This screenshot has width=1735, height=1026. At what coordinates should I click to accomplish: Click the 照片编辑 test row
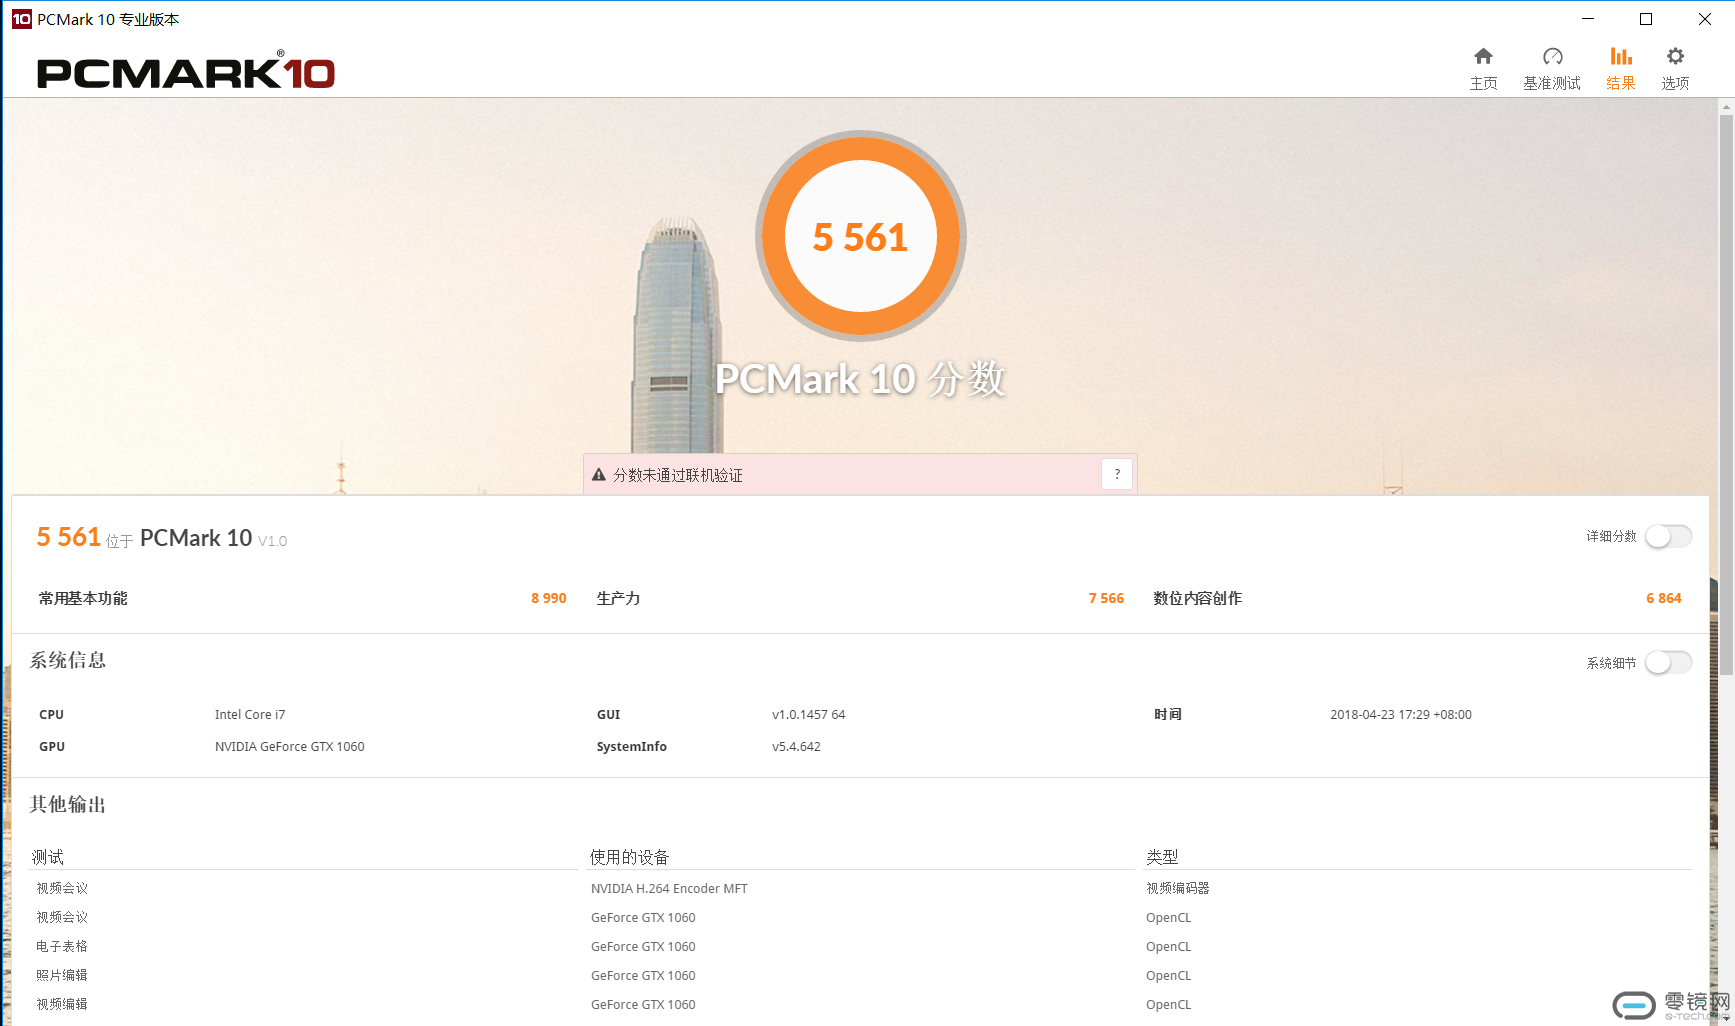pos(62,975)
